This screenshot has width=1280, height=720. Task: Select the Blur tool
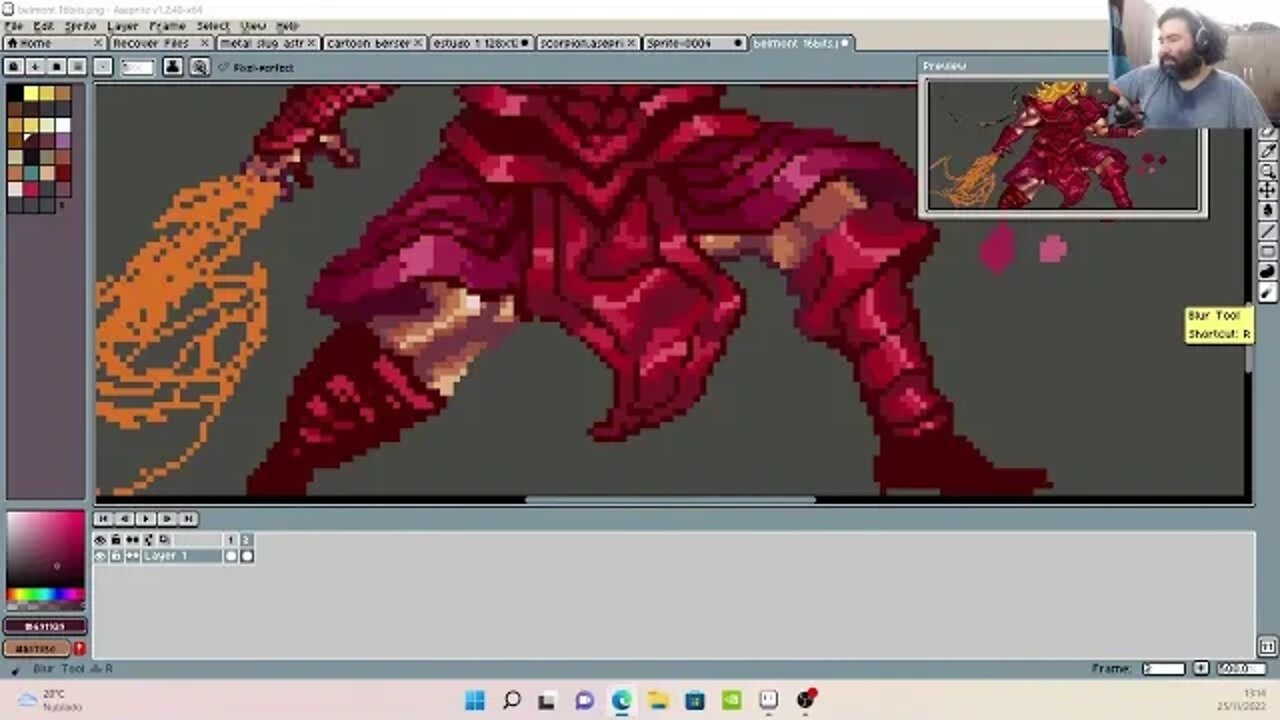tap(1267, 293)
